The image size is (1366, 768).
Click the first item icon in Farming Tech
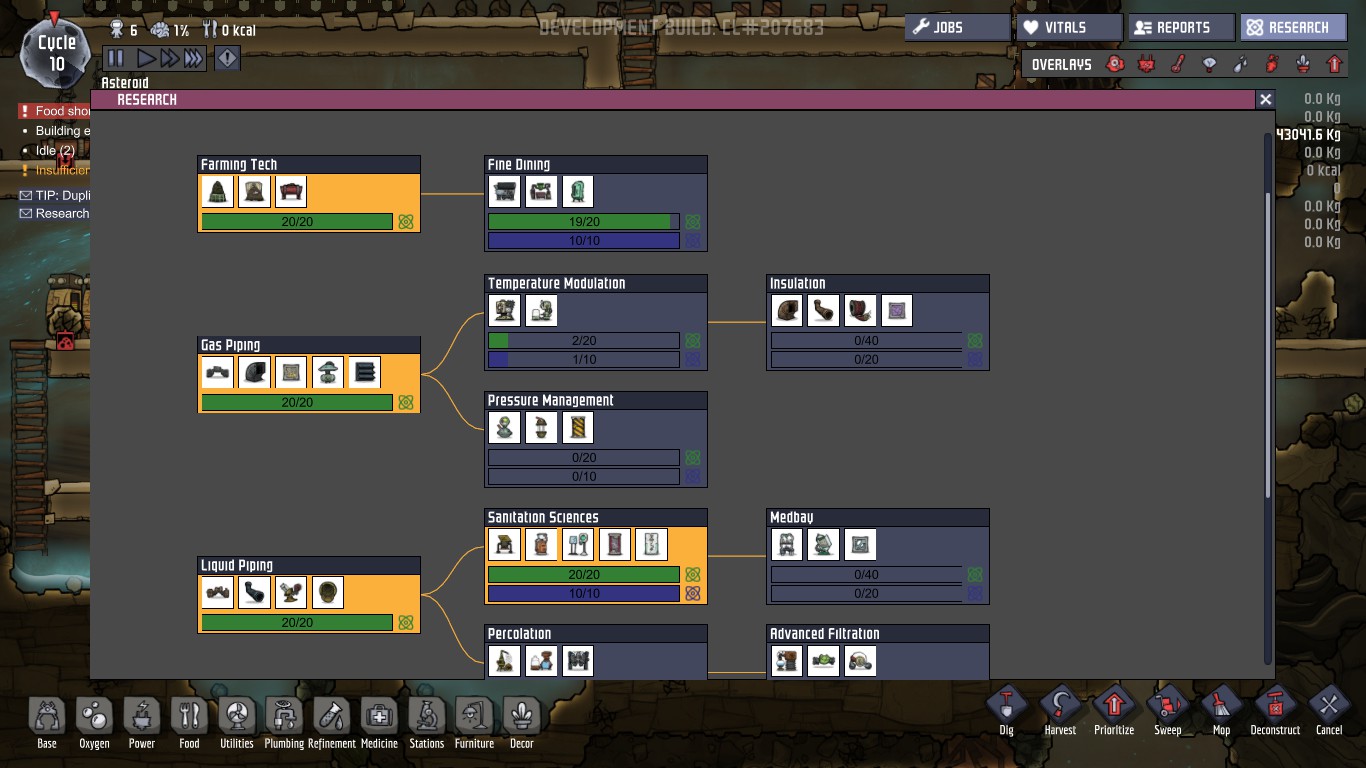point(218,192)
